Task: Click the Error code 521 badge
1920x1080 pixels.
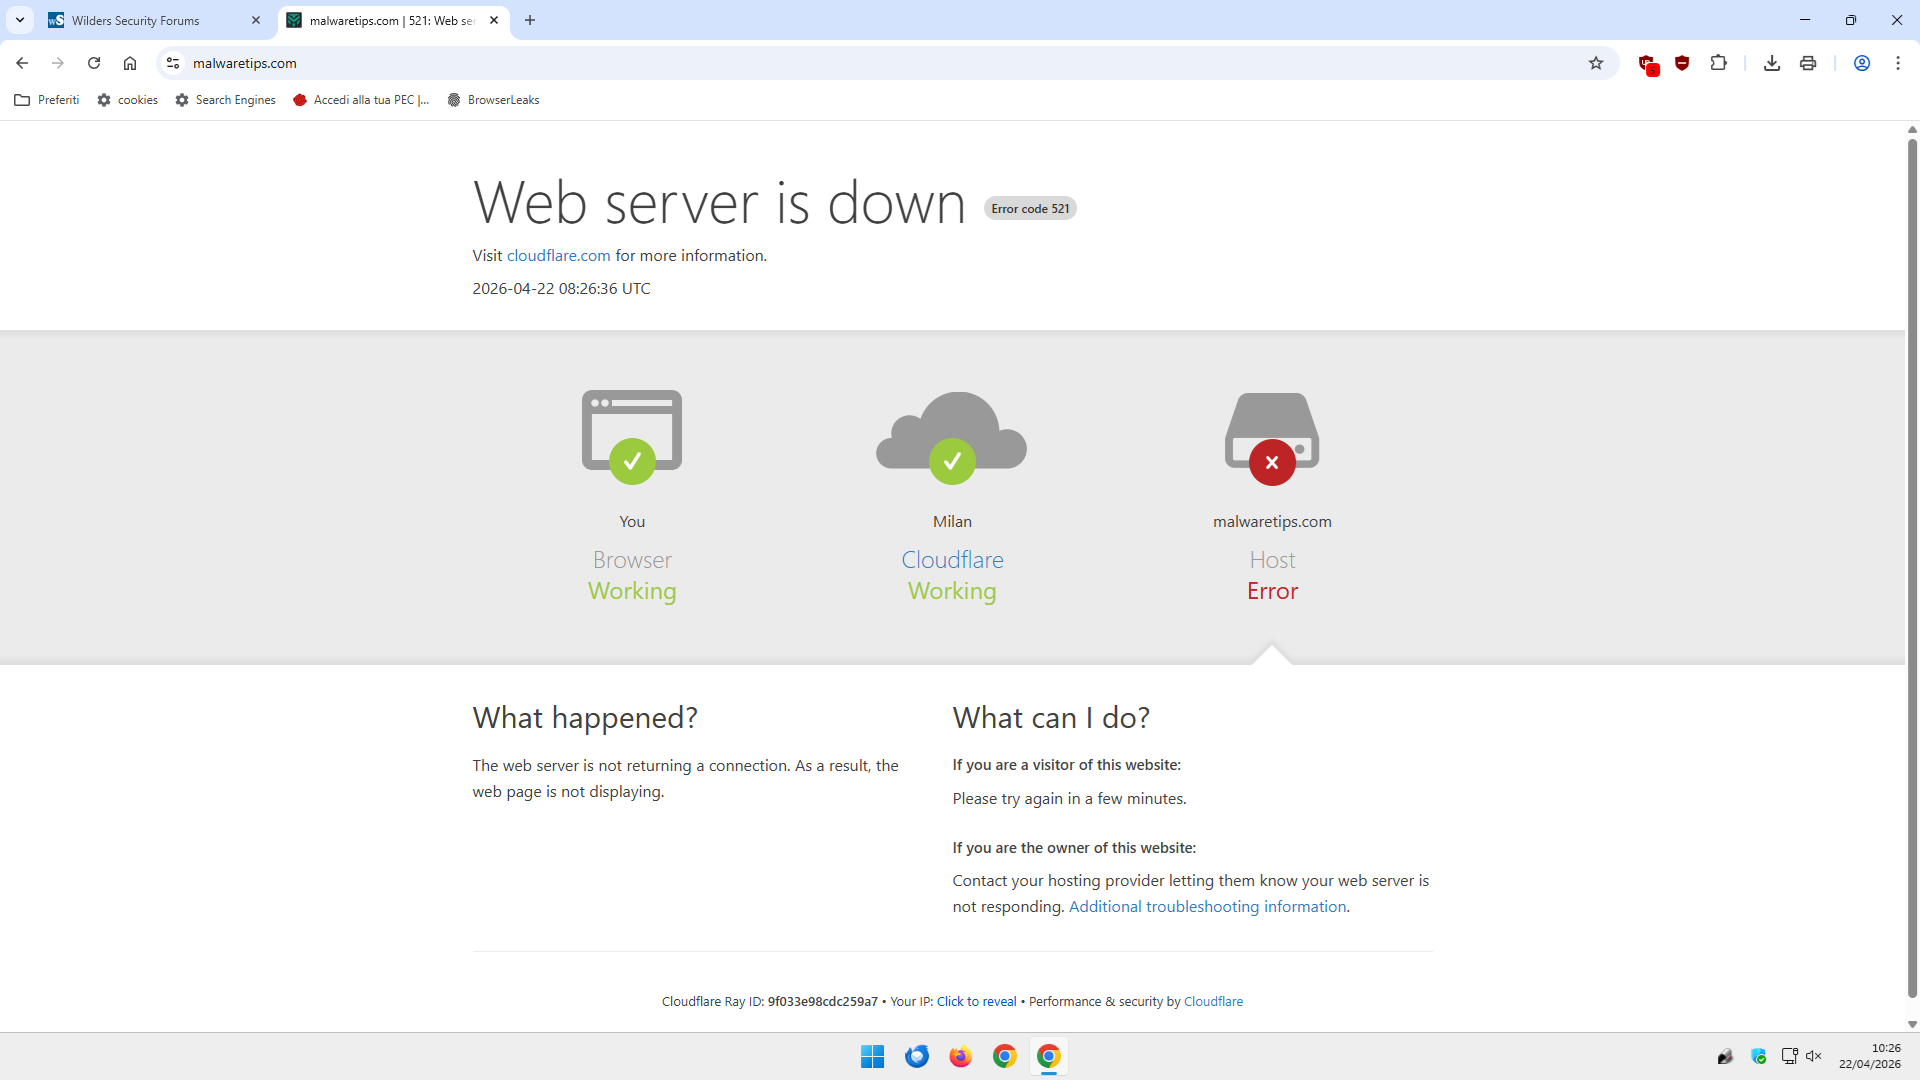Action: click(1030, 209)
